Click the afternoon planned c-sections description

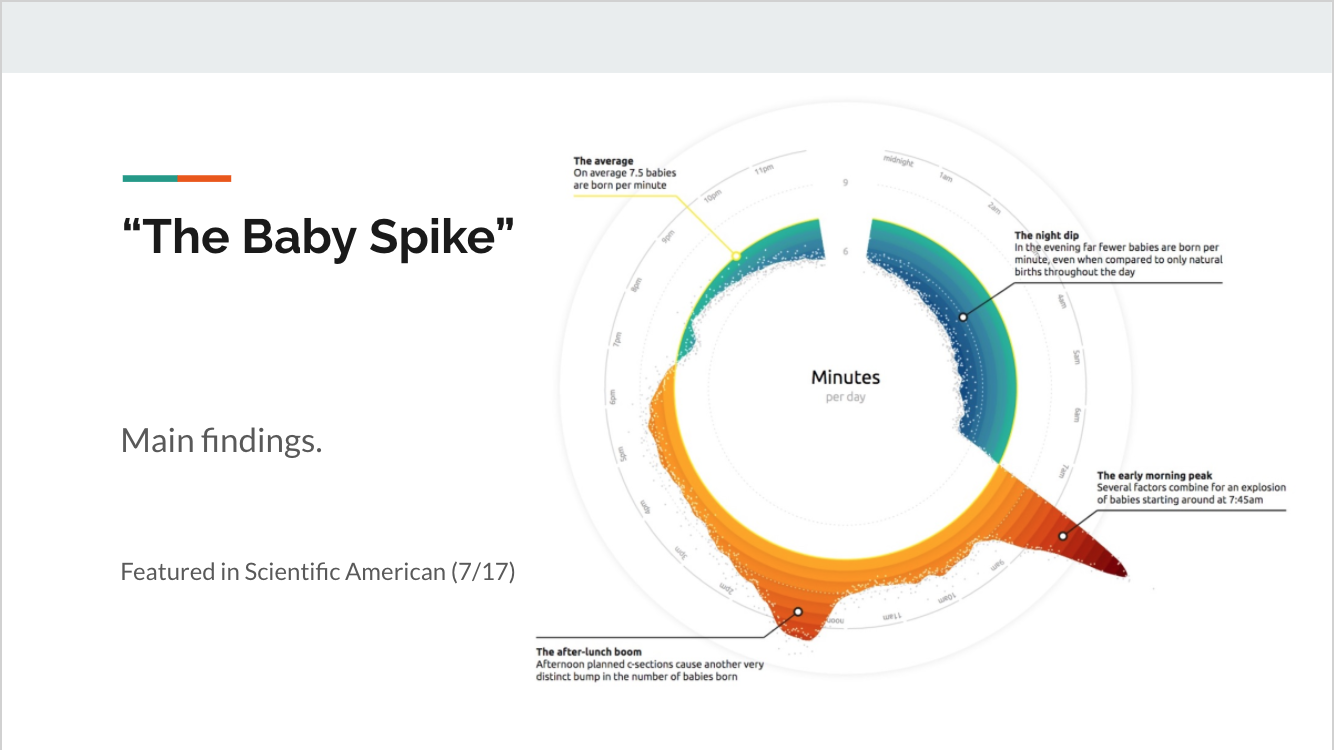tap(650, 670)
